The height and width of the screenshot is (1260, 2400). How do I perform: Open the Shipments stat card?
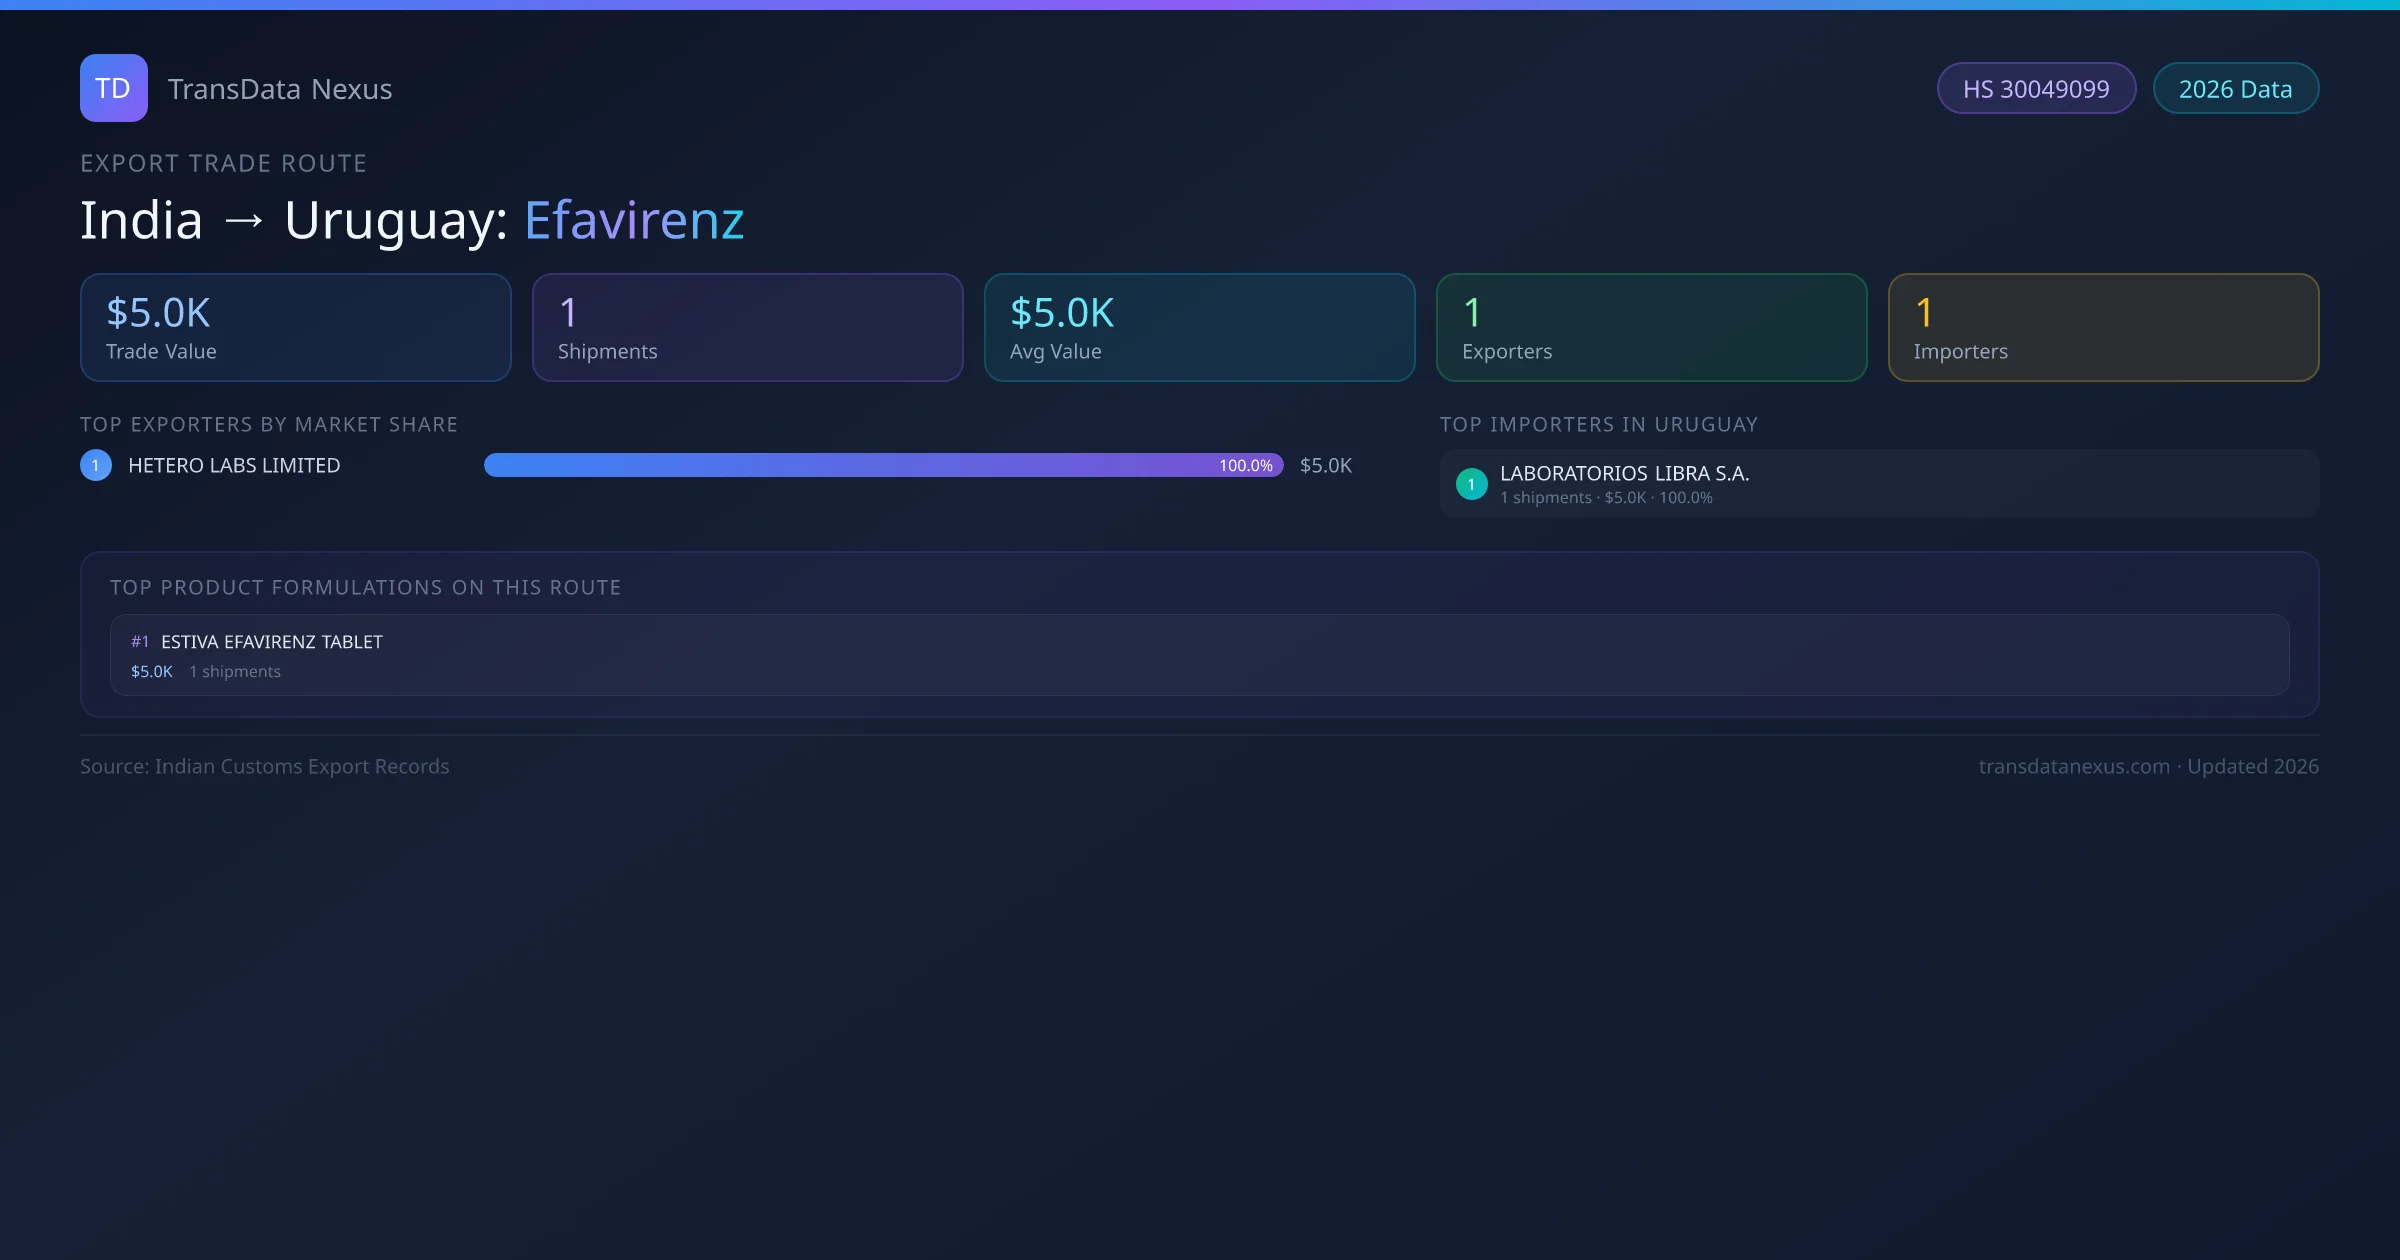[747, 327]
